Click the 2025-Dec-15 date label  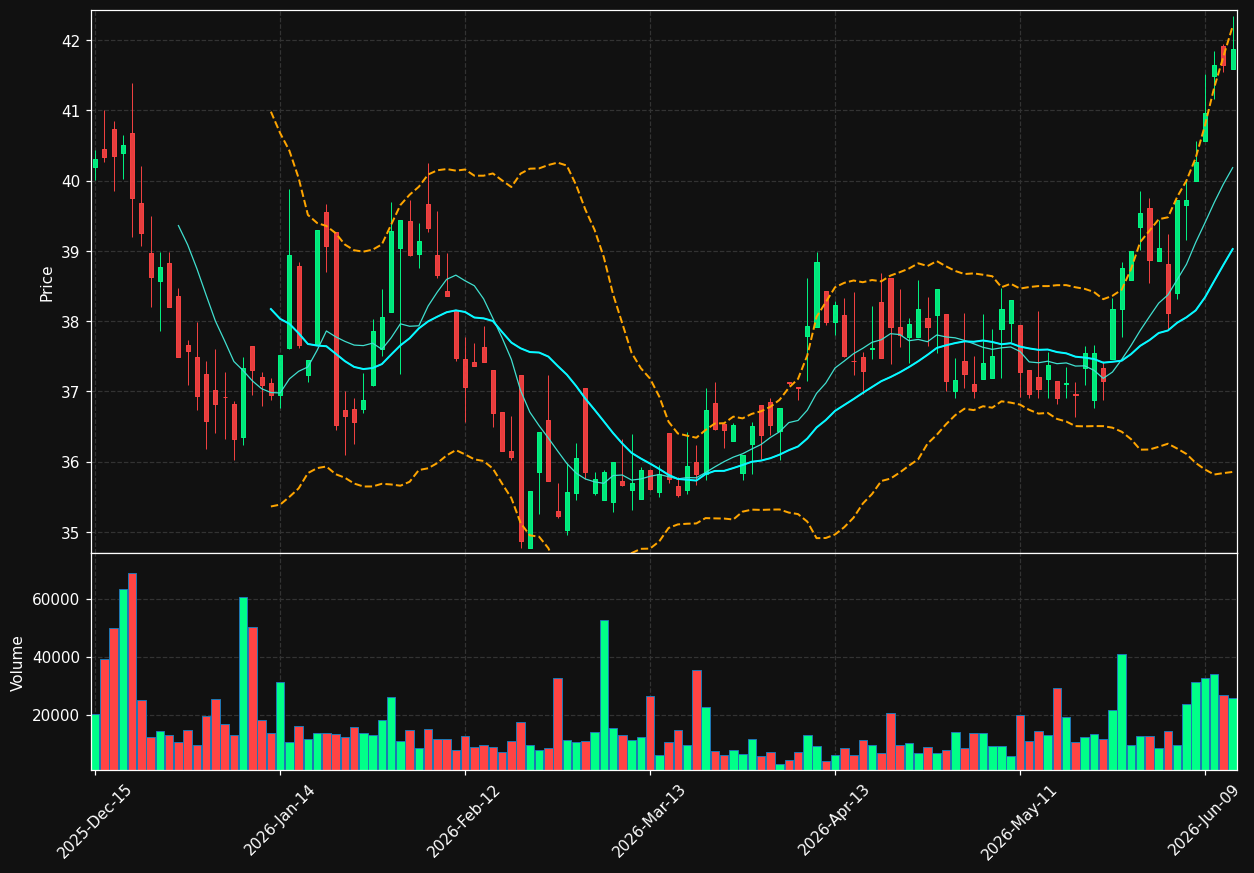[x=94, y=821]
